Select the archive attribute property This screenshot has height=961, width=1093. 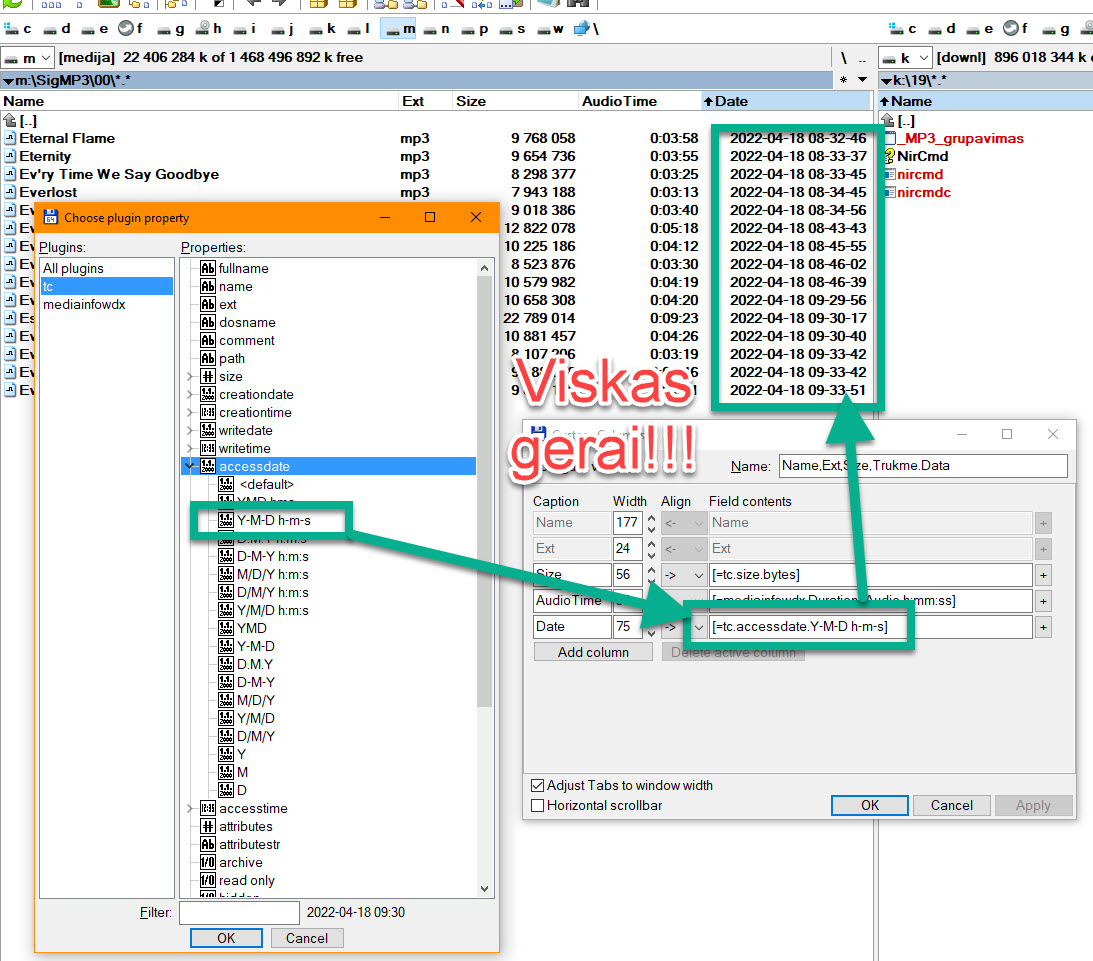(x=240, y=863)
